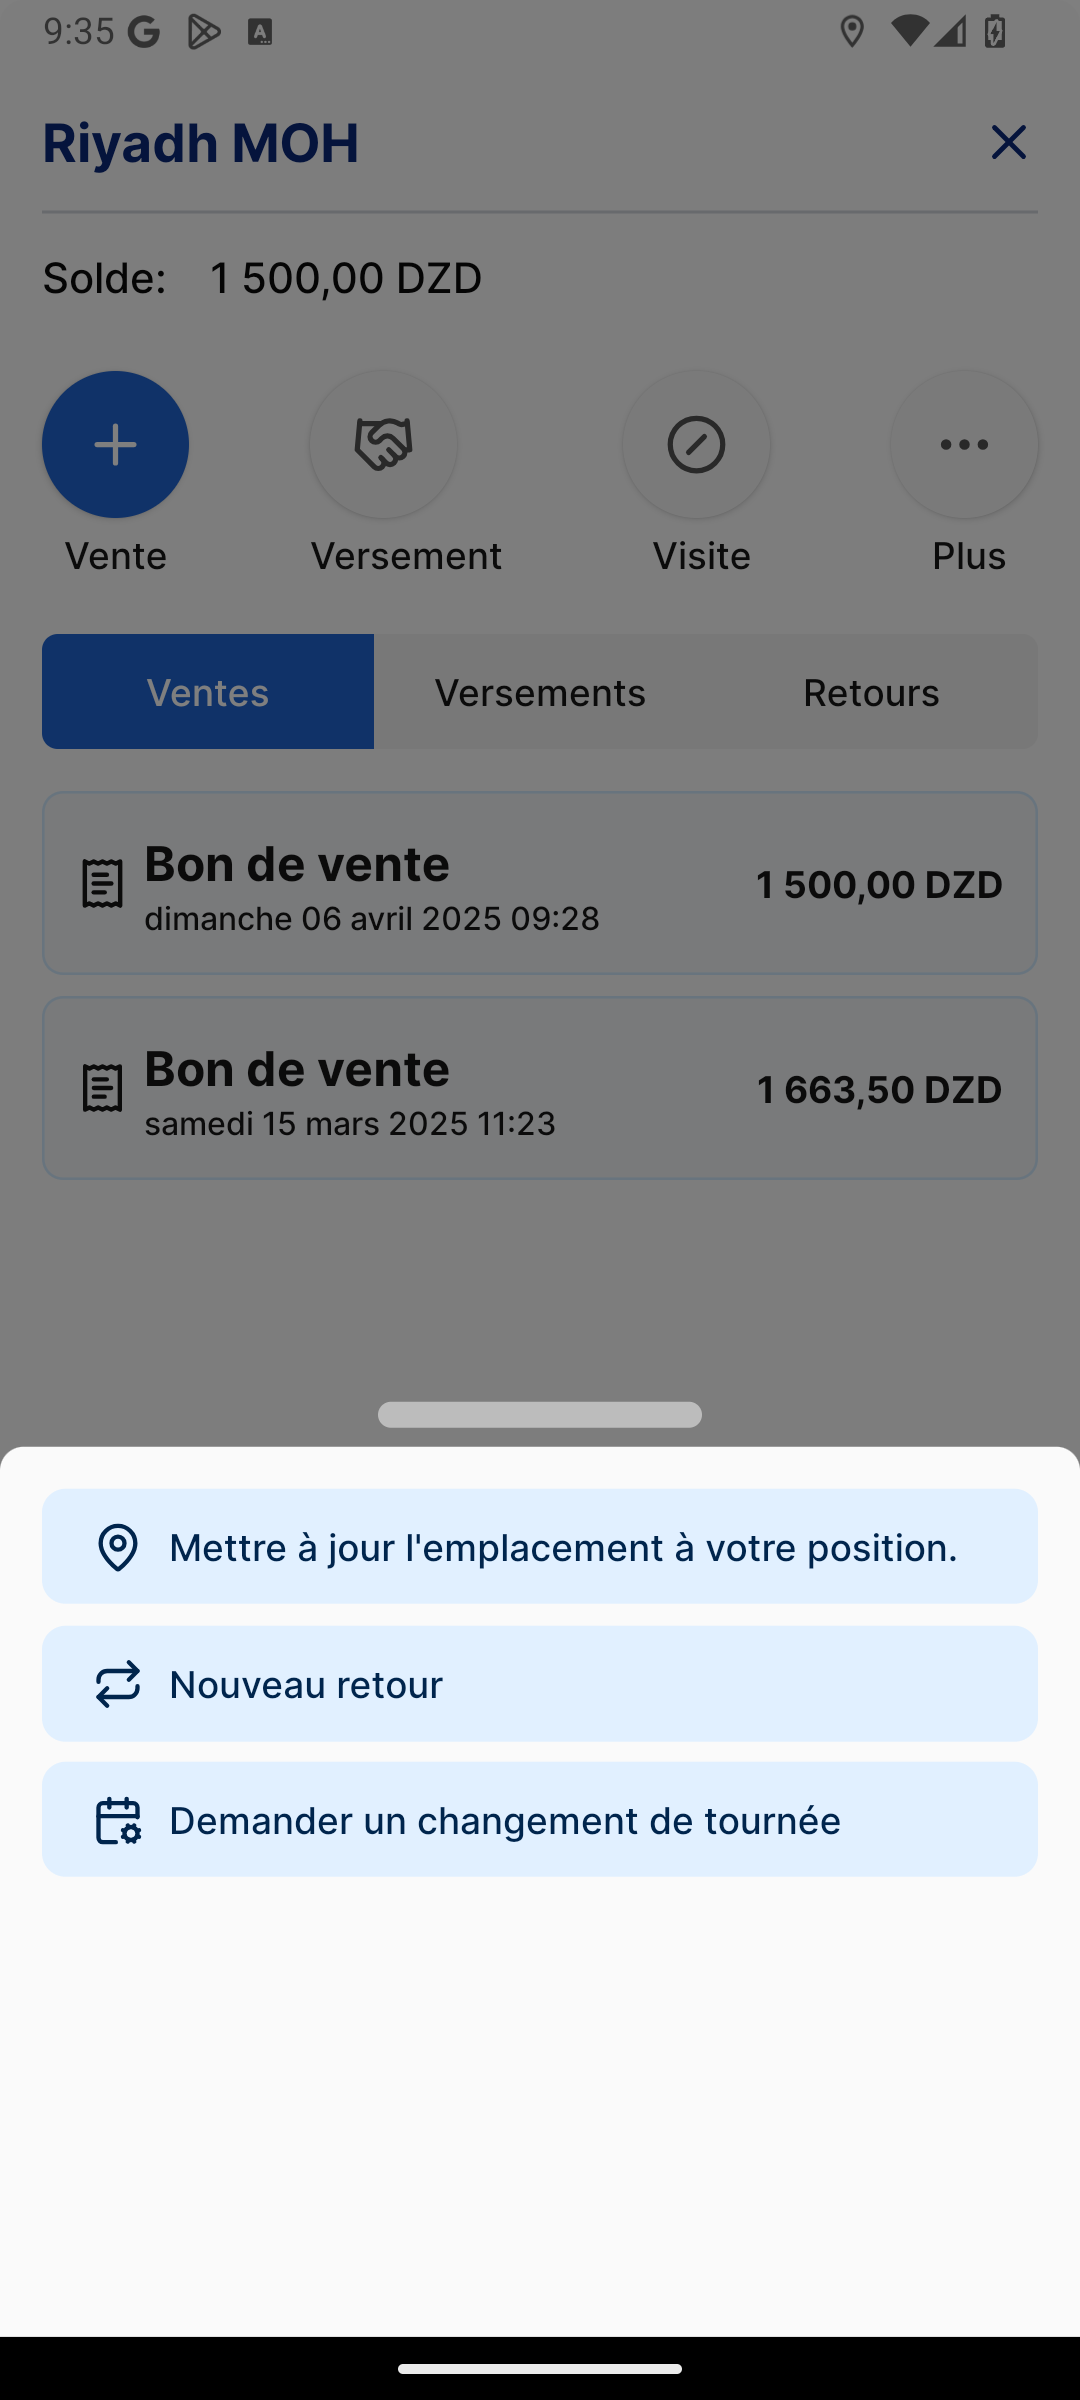Tap the receipt icon of March sale
Viewport: 1080px width, 2400px height.
pyautogui.click(x=102, y=1088)
